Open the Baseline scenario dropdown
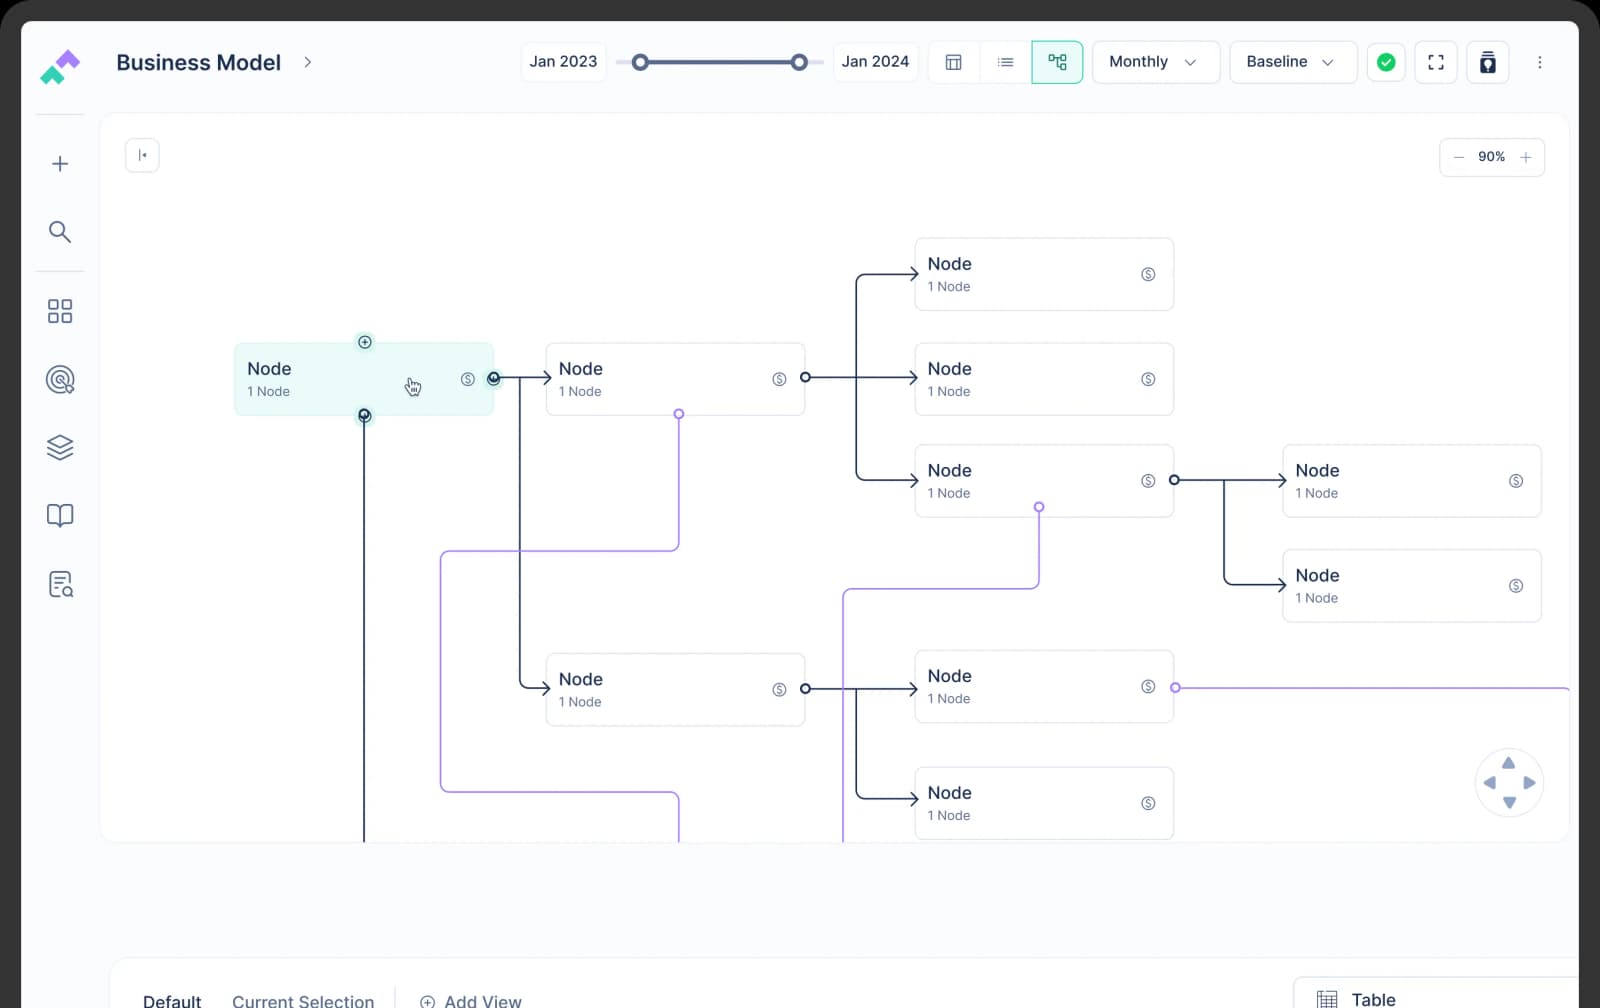Viewport: 1600px width, 1008px height. tap(1293, 62)
